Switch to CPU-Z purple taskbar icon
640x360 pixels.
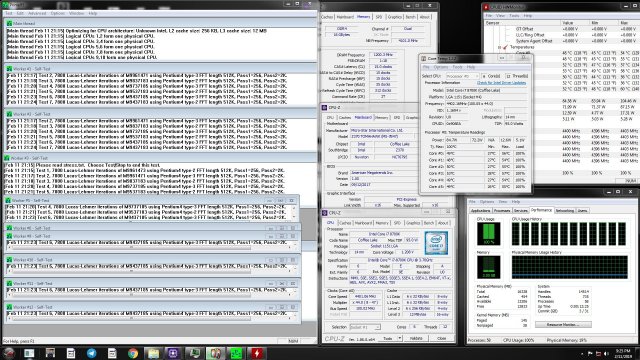[x=173, y=353]
